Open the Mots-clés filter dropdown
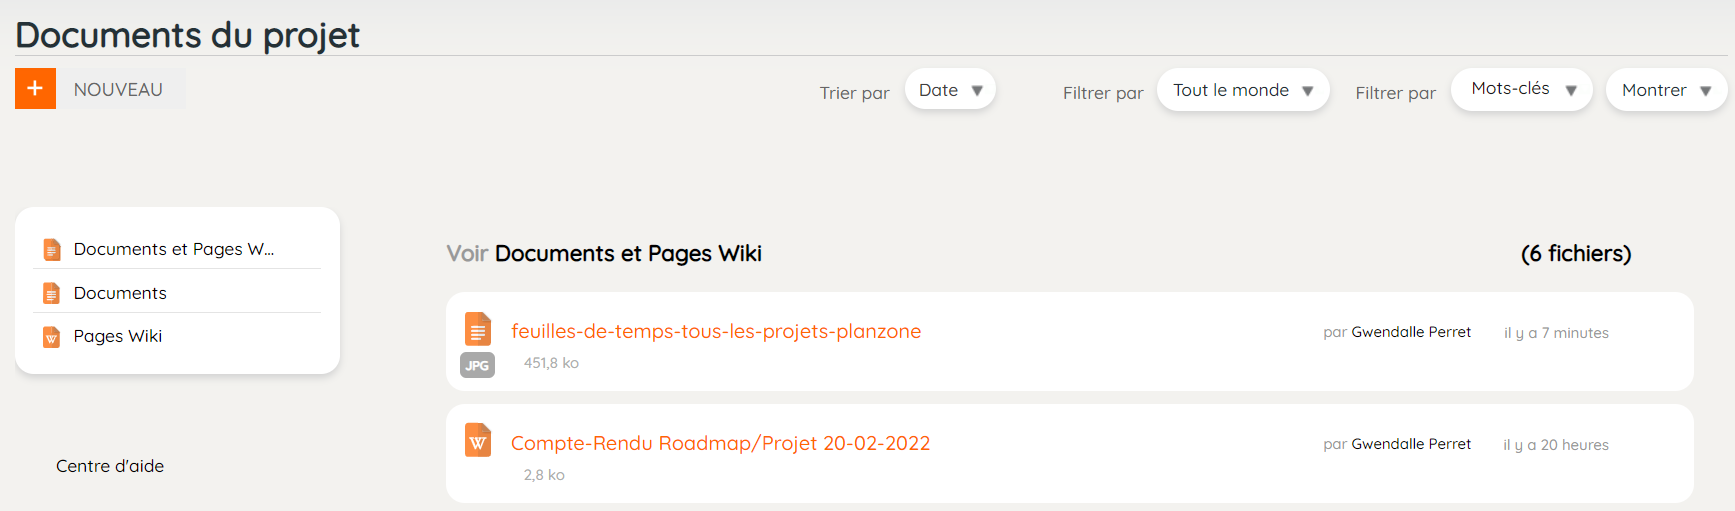The width and height of the screenshot is (1735, 511). click(1522, 89)
